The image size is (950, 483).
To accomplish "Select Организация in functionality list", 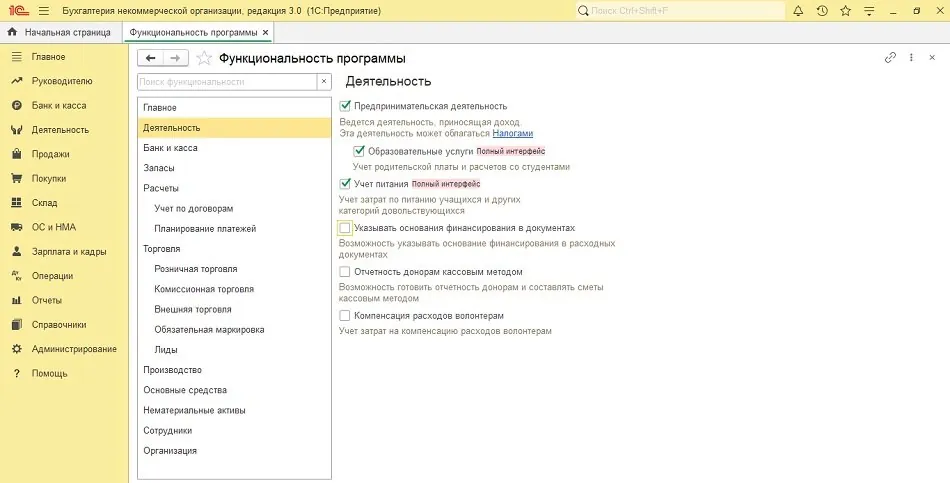I will tap(234, 451).
